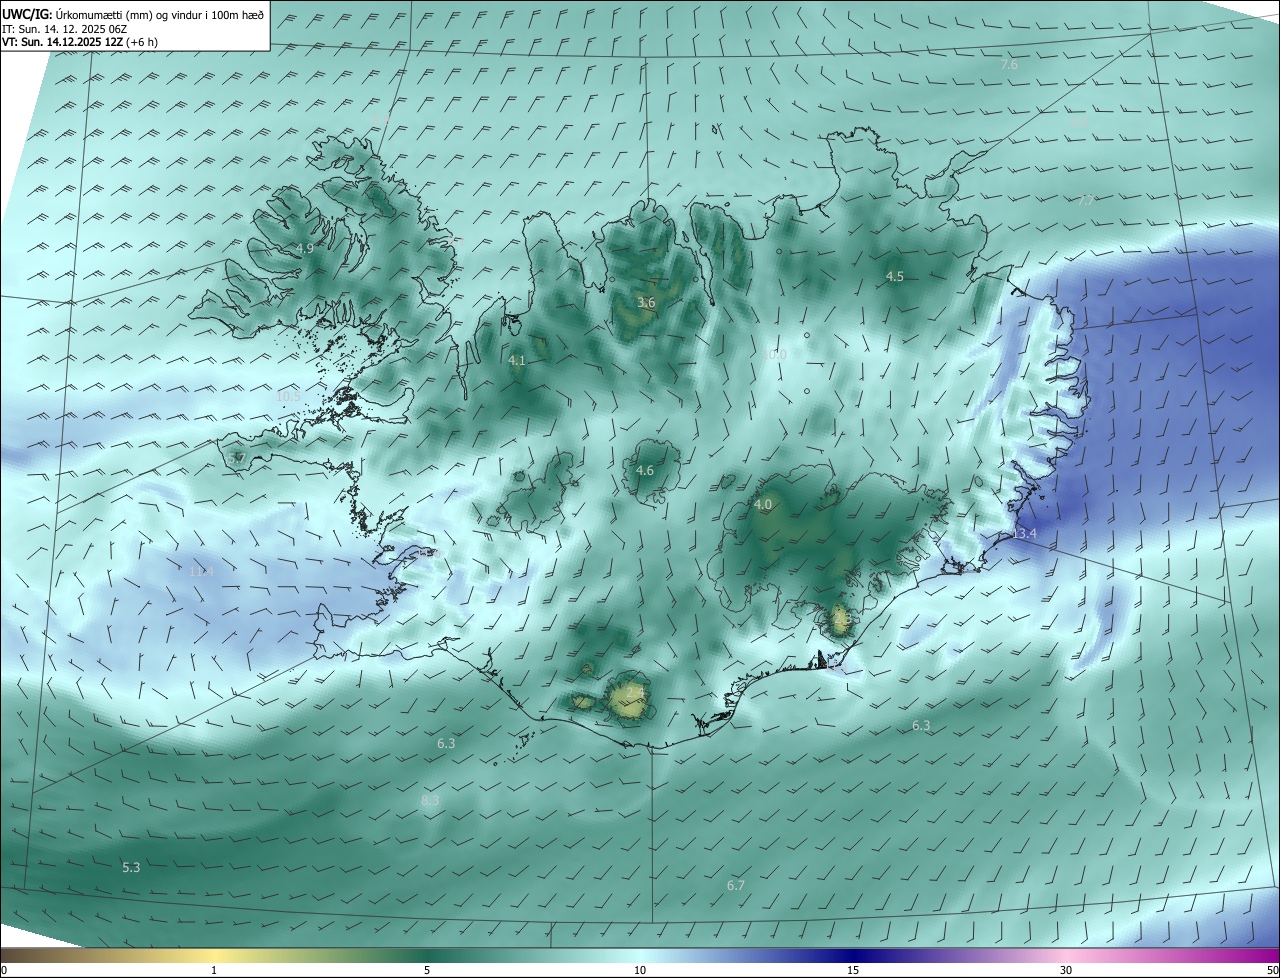Click the 30 tick on the color scale
The image size is (1280, 978).
click(x=1066, y=970)
